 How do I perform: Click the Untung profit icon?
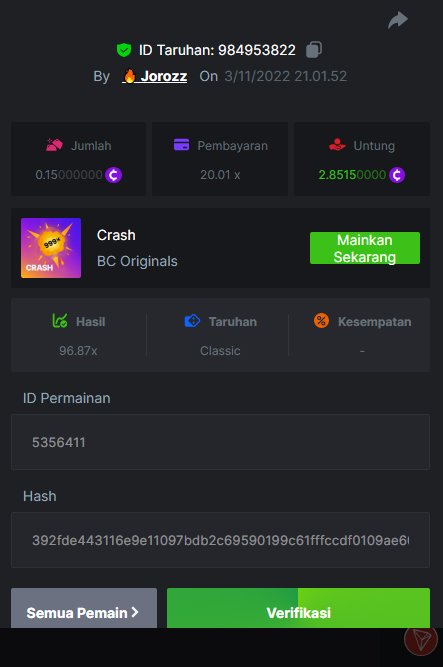tap(337, 145)
